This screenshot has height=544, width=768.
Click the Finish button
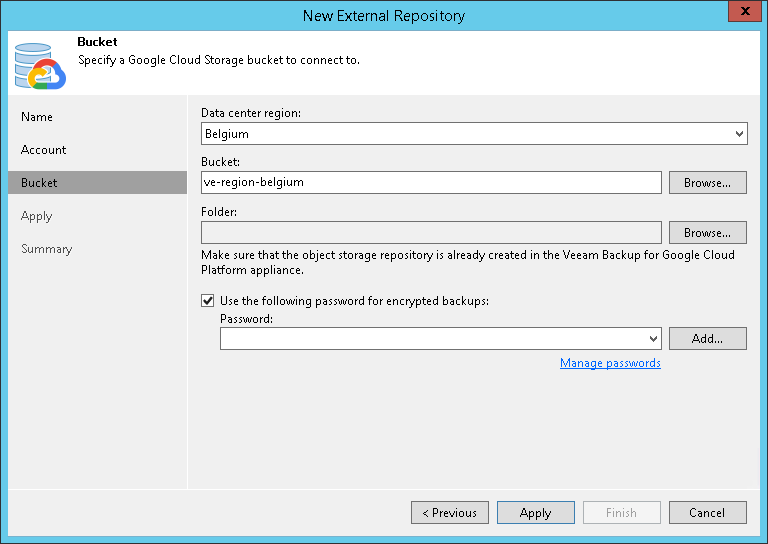tap(621, 513)
